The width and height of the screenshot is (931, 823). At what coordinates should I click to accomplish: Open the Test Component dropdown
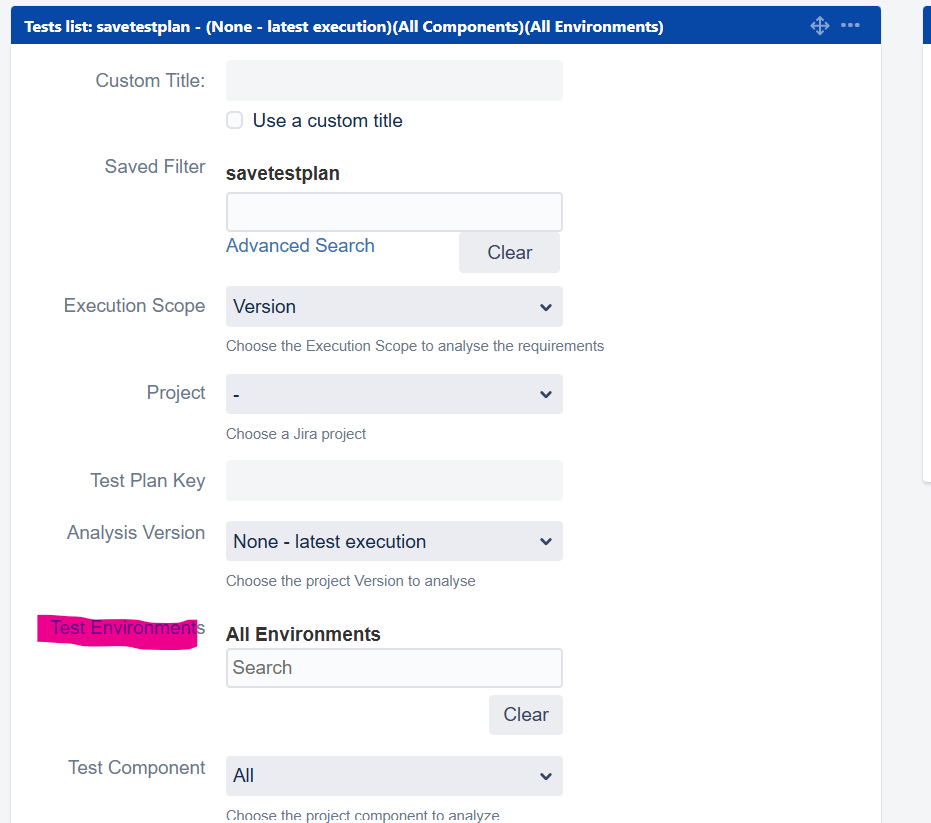394,775
